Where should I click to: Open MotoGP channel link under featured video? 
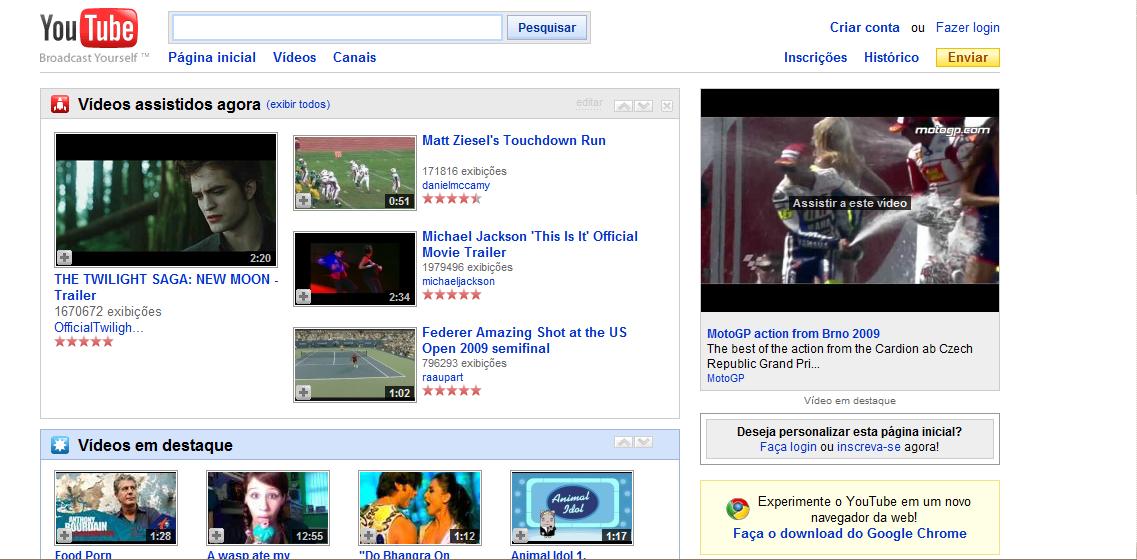click(x=725, y=378)
